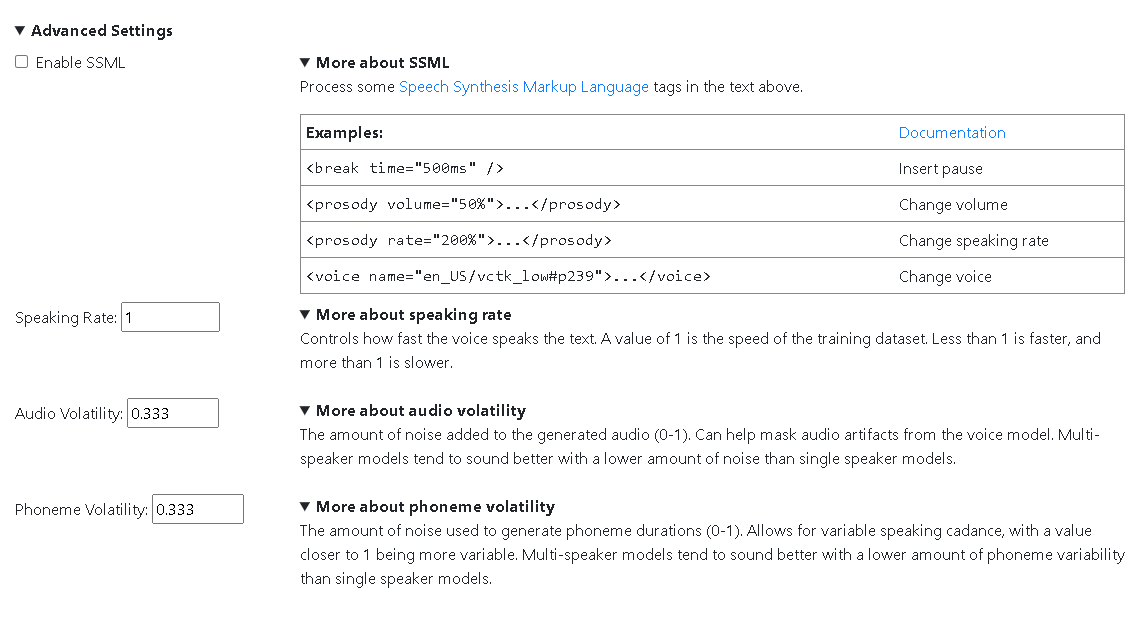Click the Advanced Settings heading text
Viewport: 1146px width, 625px height.
tap(102, 31)
